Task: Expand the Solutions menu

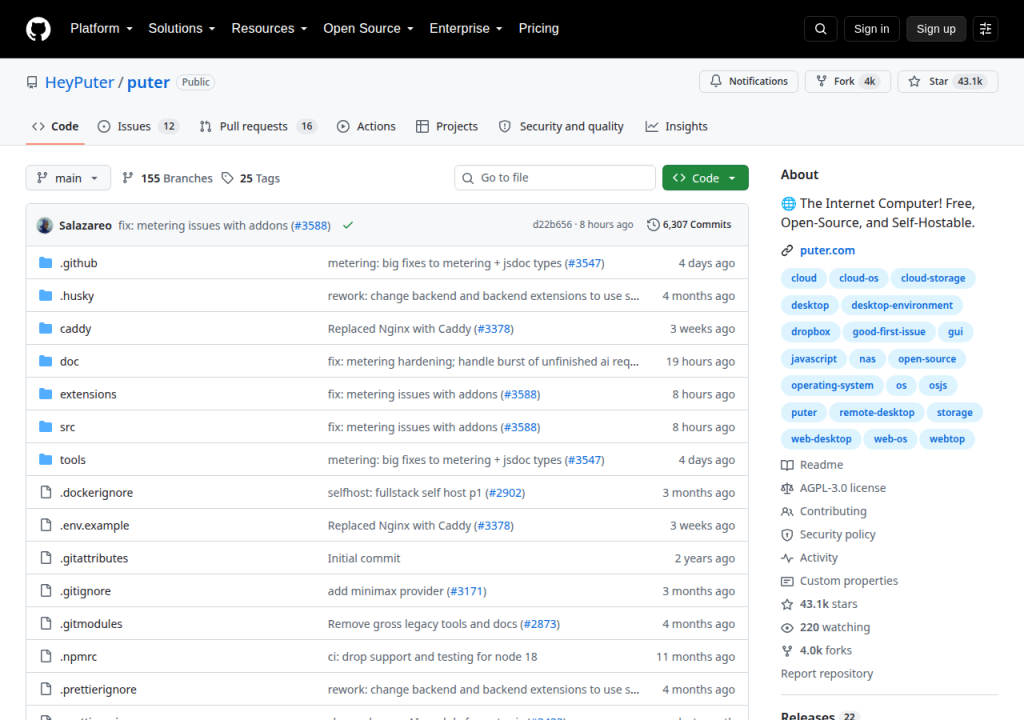Action: click(x=182, y=29)
